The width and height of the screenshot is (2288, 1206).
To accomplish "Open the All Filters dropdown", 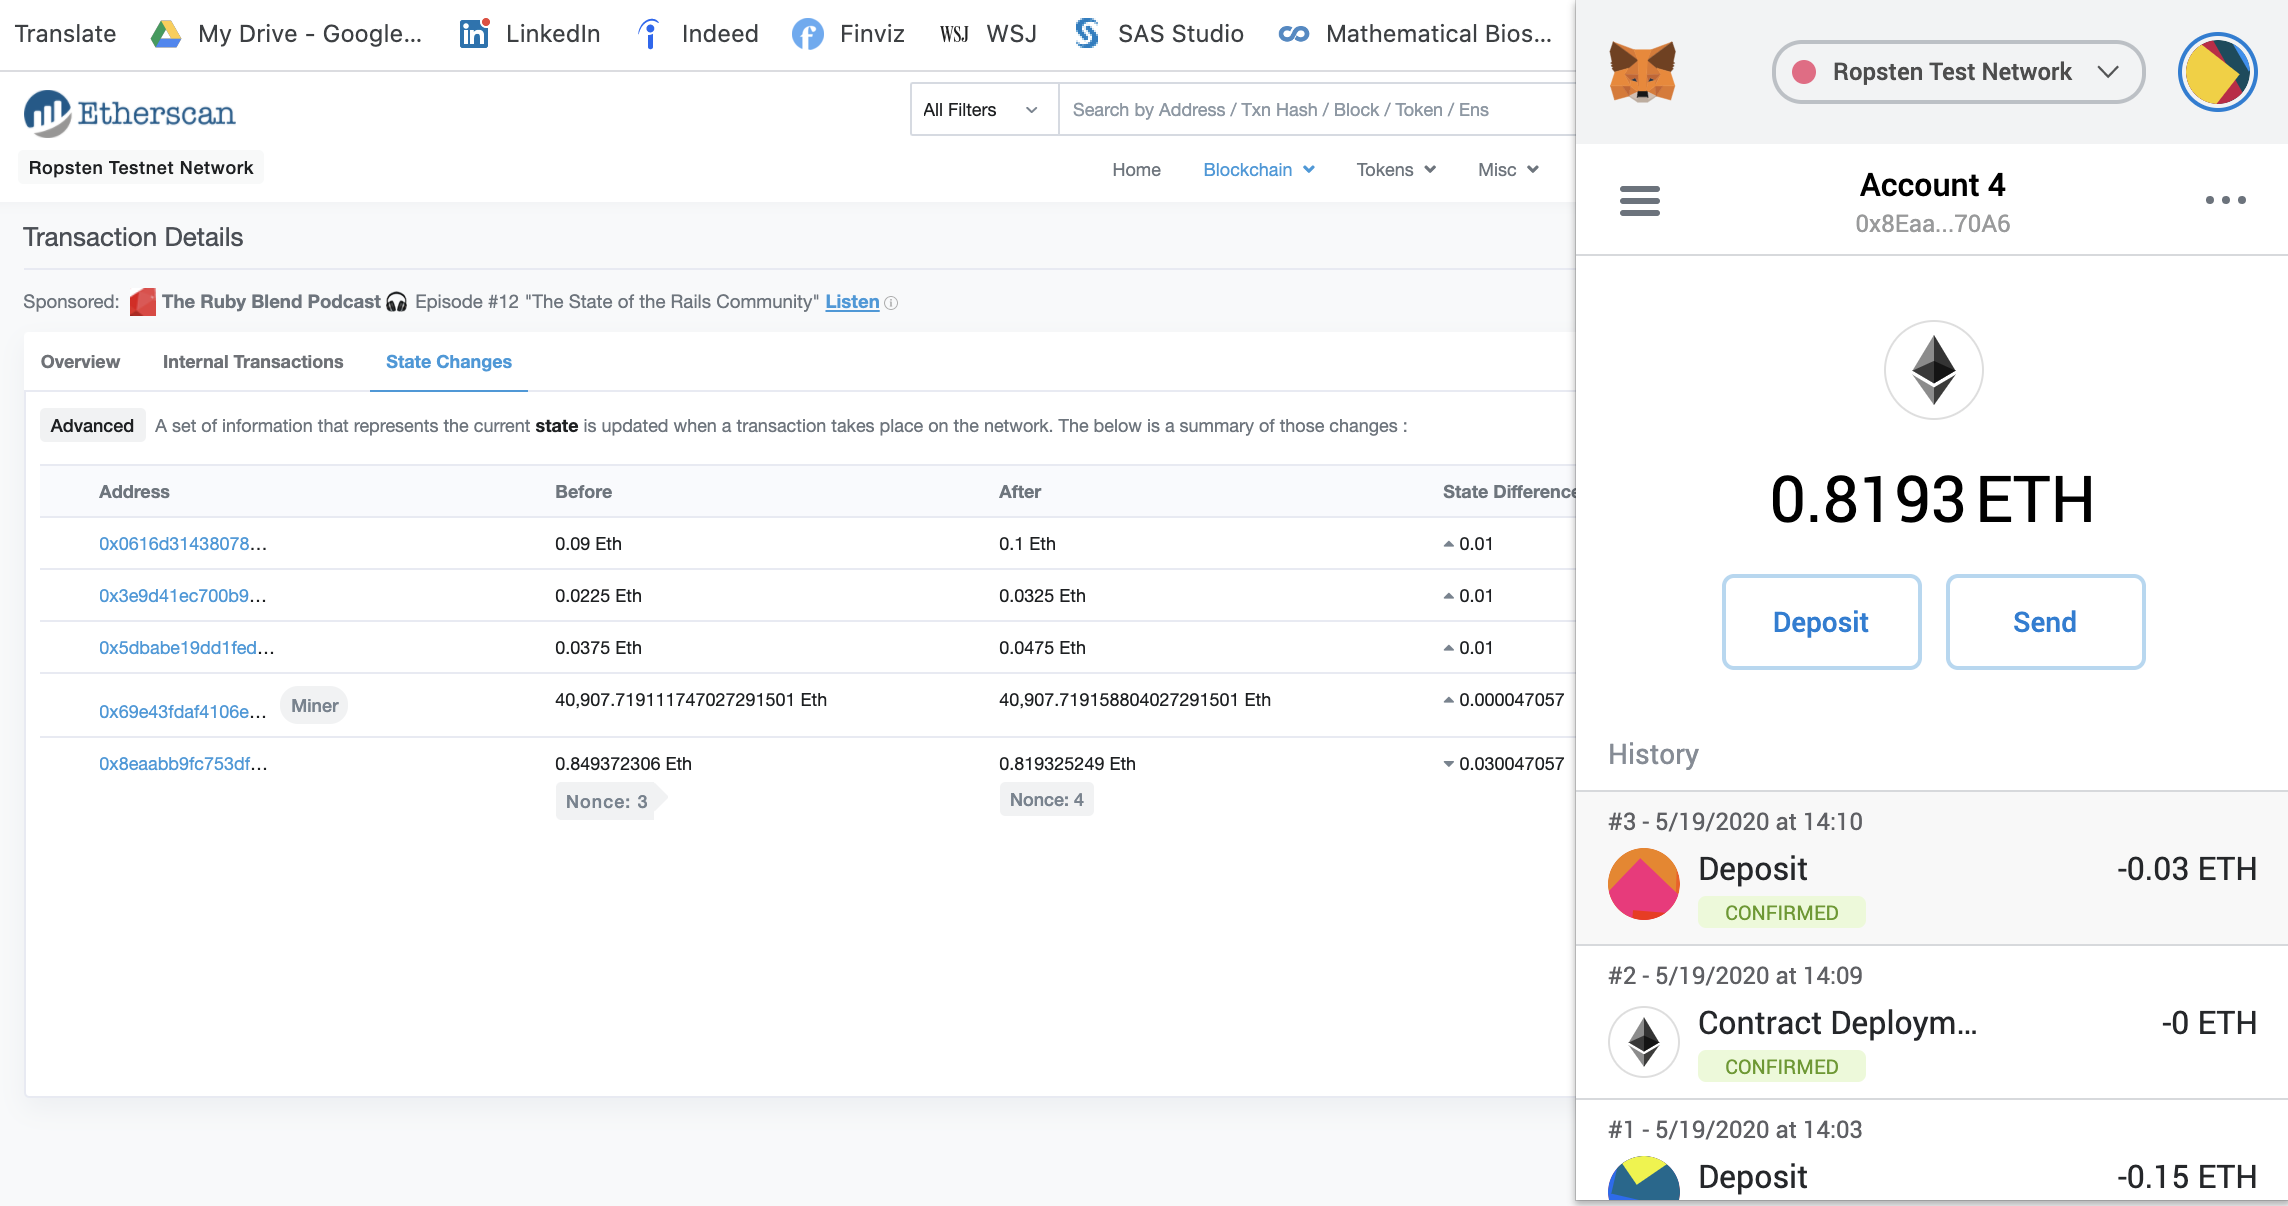I will [x=982, y=110].
